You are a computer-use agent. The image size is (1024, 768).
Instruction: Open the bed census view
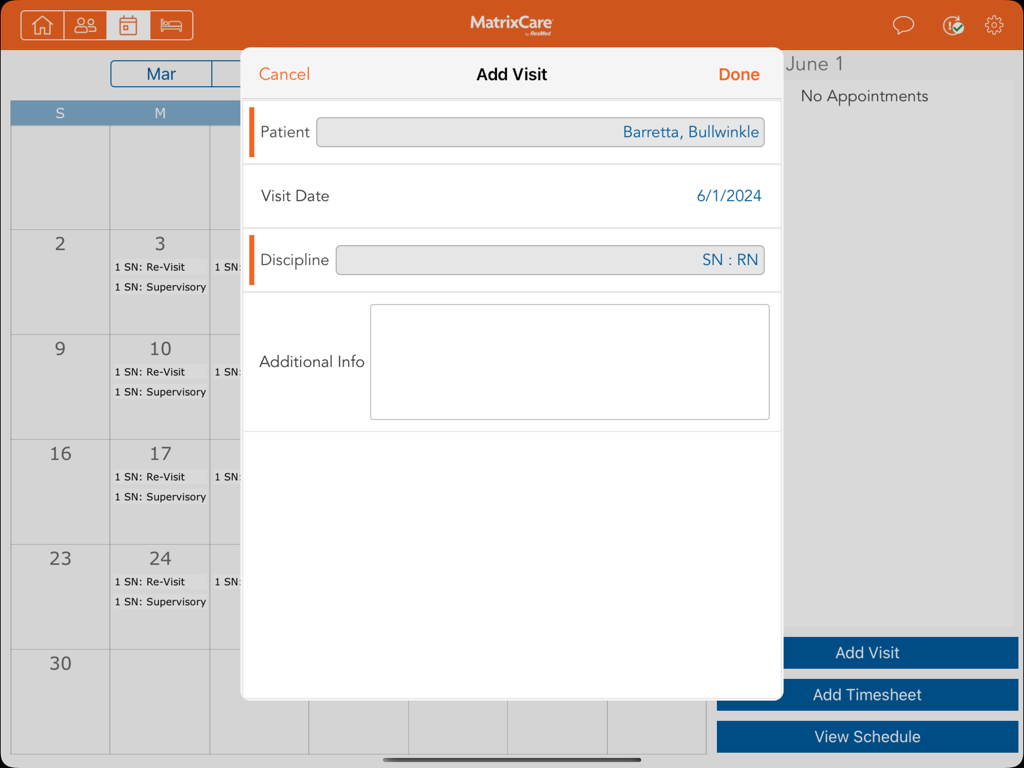pyautogui.click(x=170, y=25)
